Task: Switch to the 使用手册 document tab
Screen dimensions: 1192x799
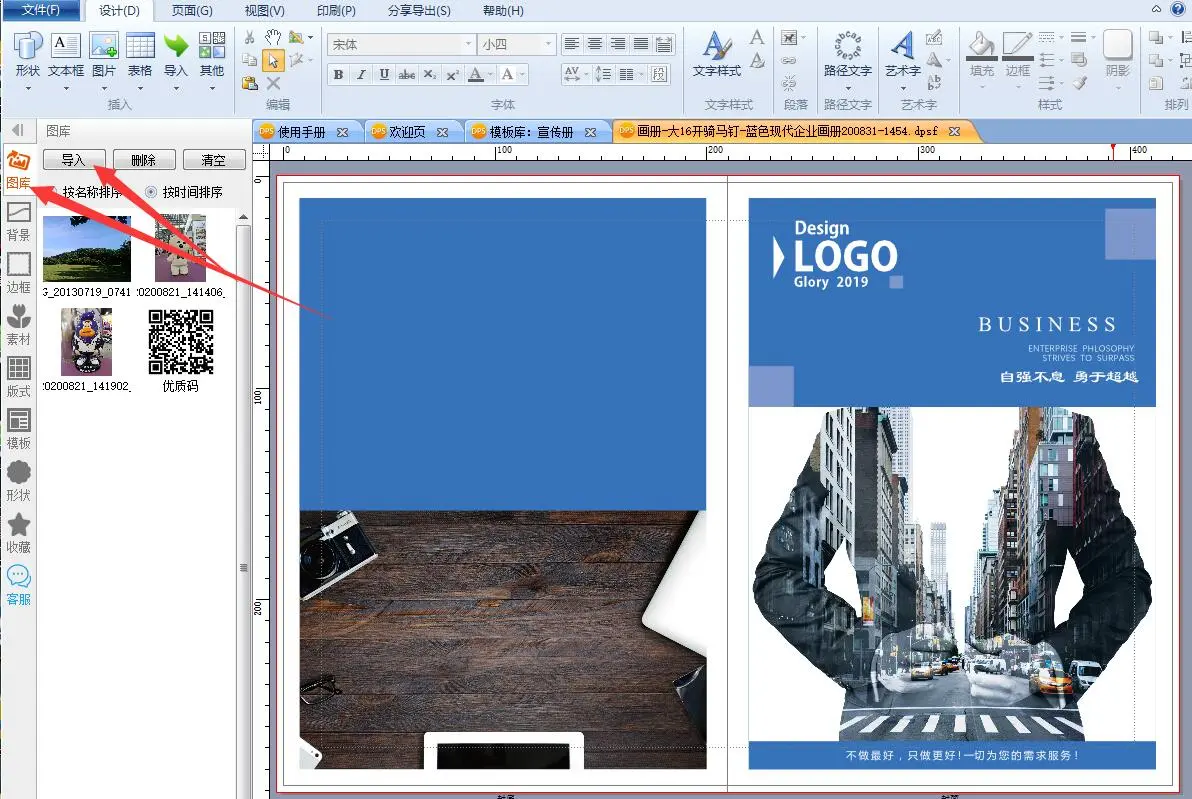Action: (x=301, y=132)
